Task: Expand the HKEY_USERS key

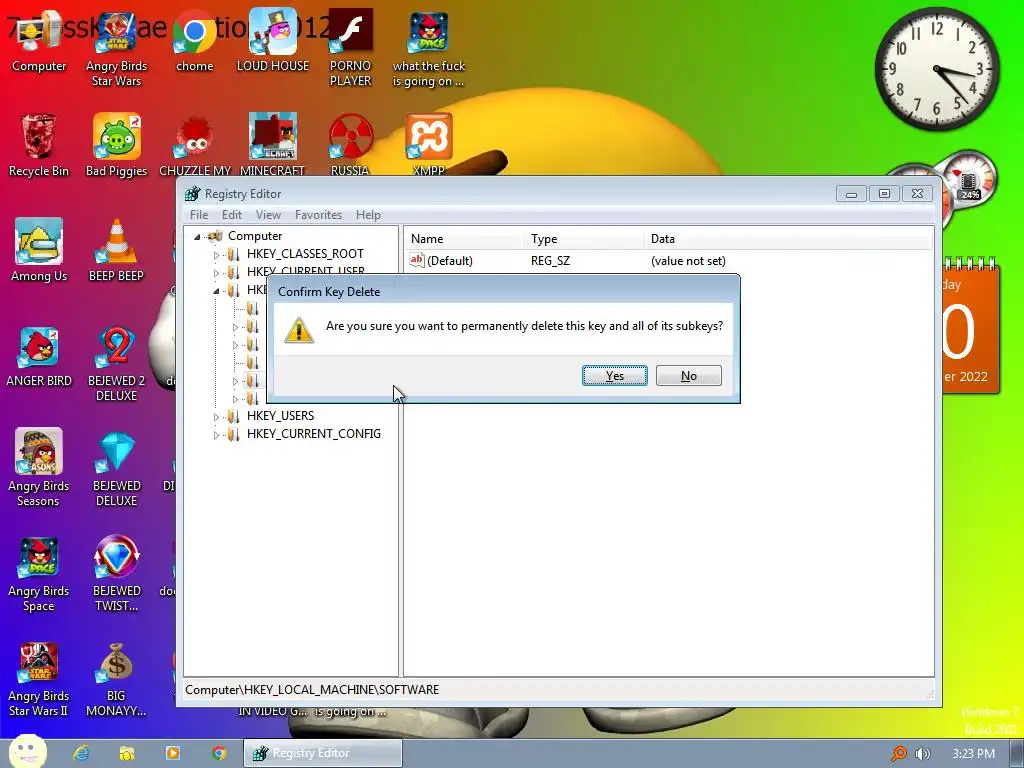Action: coord(216,417)
